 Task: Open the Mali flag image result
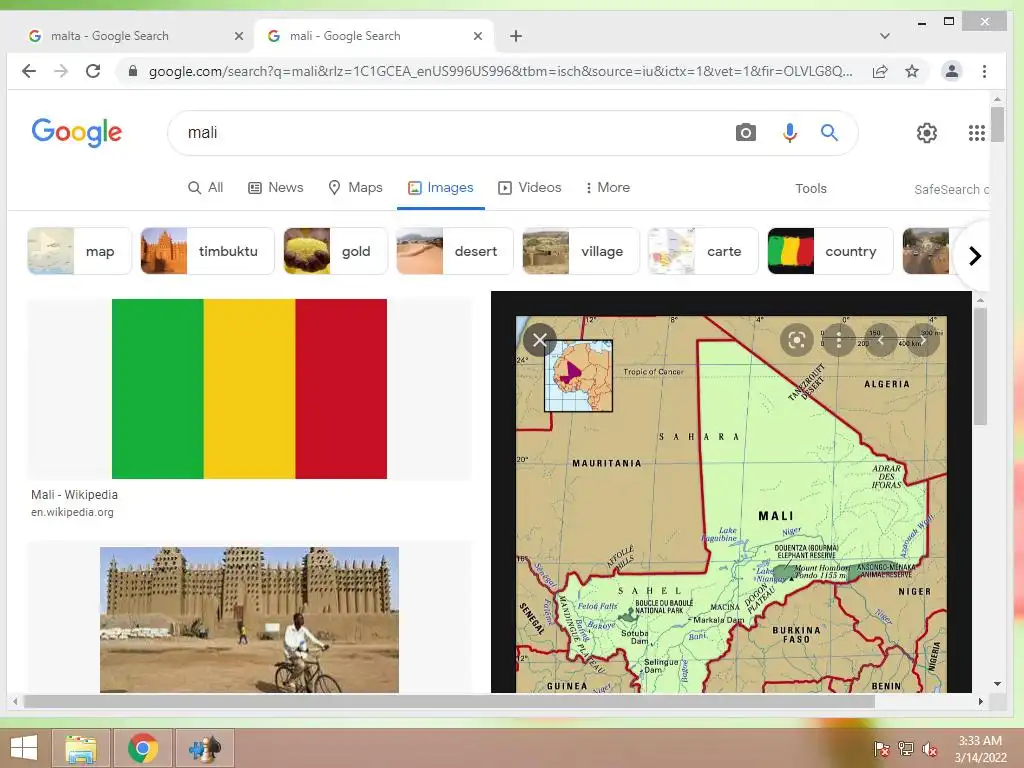pyautogui.click(x=249, y=389)
